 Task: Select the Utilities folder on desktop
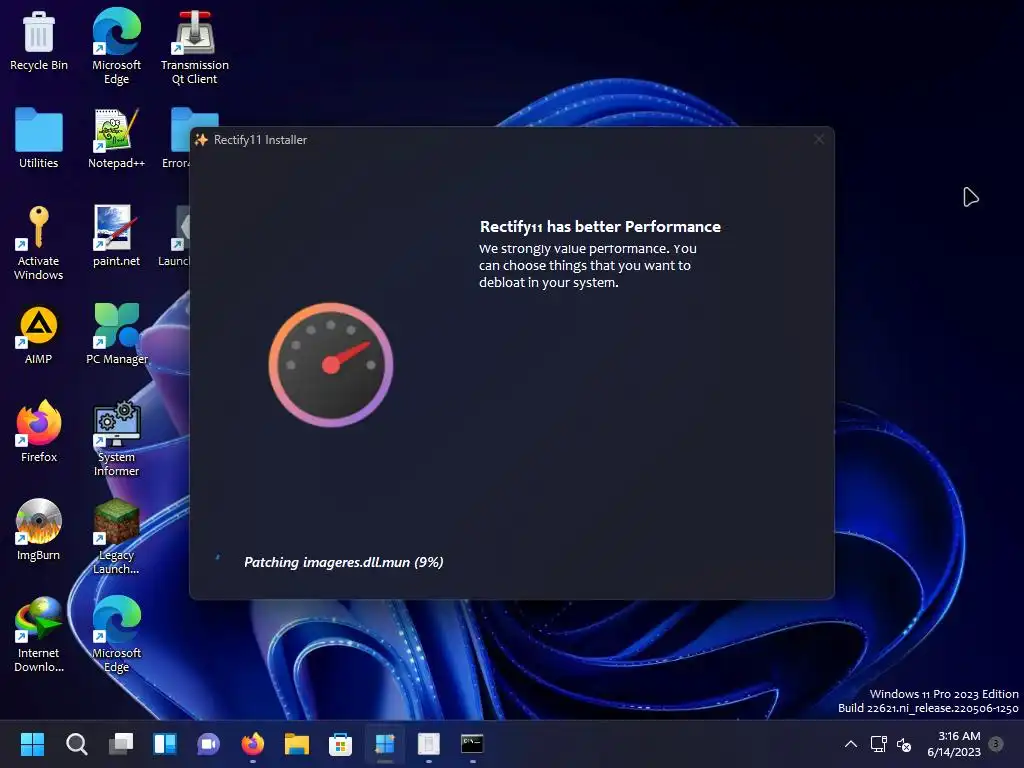tap(39, 138)
